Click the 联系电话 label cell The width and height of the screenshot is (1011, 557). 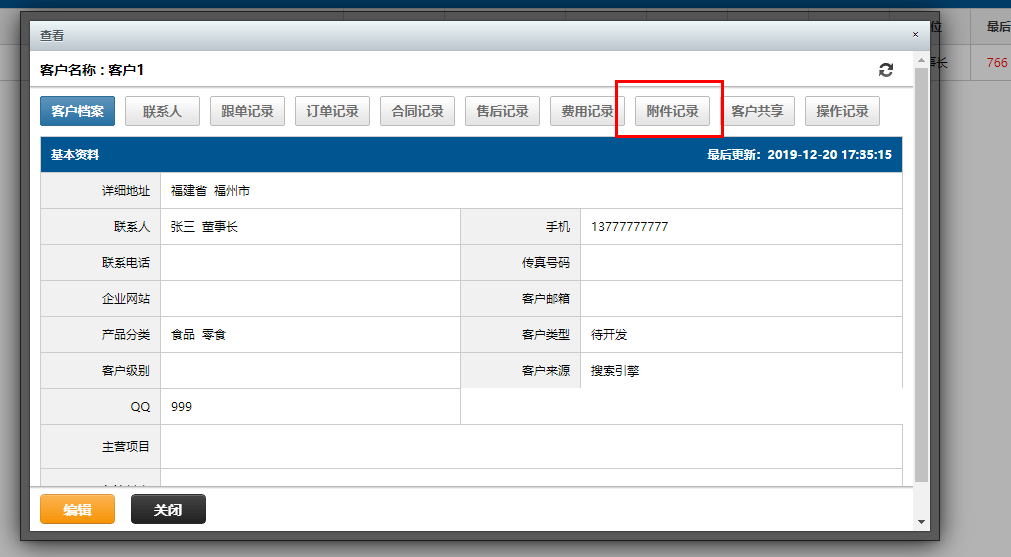pyautogui.click(x=101, y=262)
